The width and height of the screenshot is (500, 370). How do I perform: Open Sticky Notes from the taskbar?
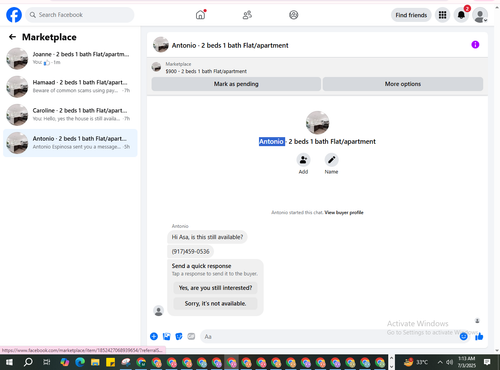[x=110, y=362]
